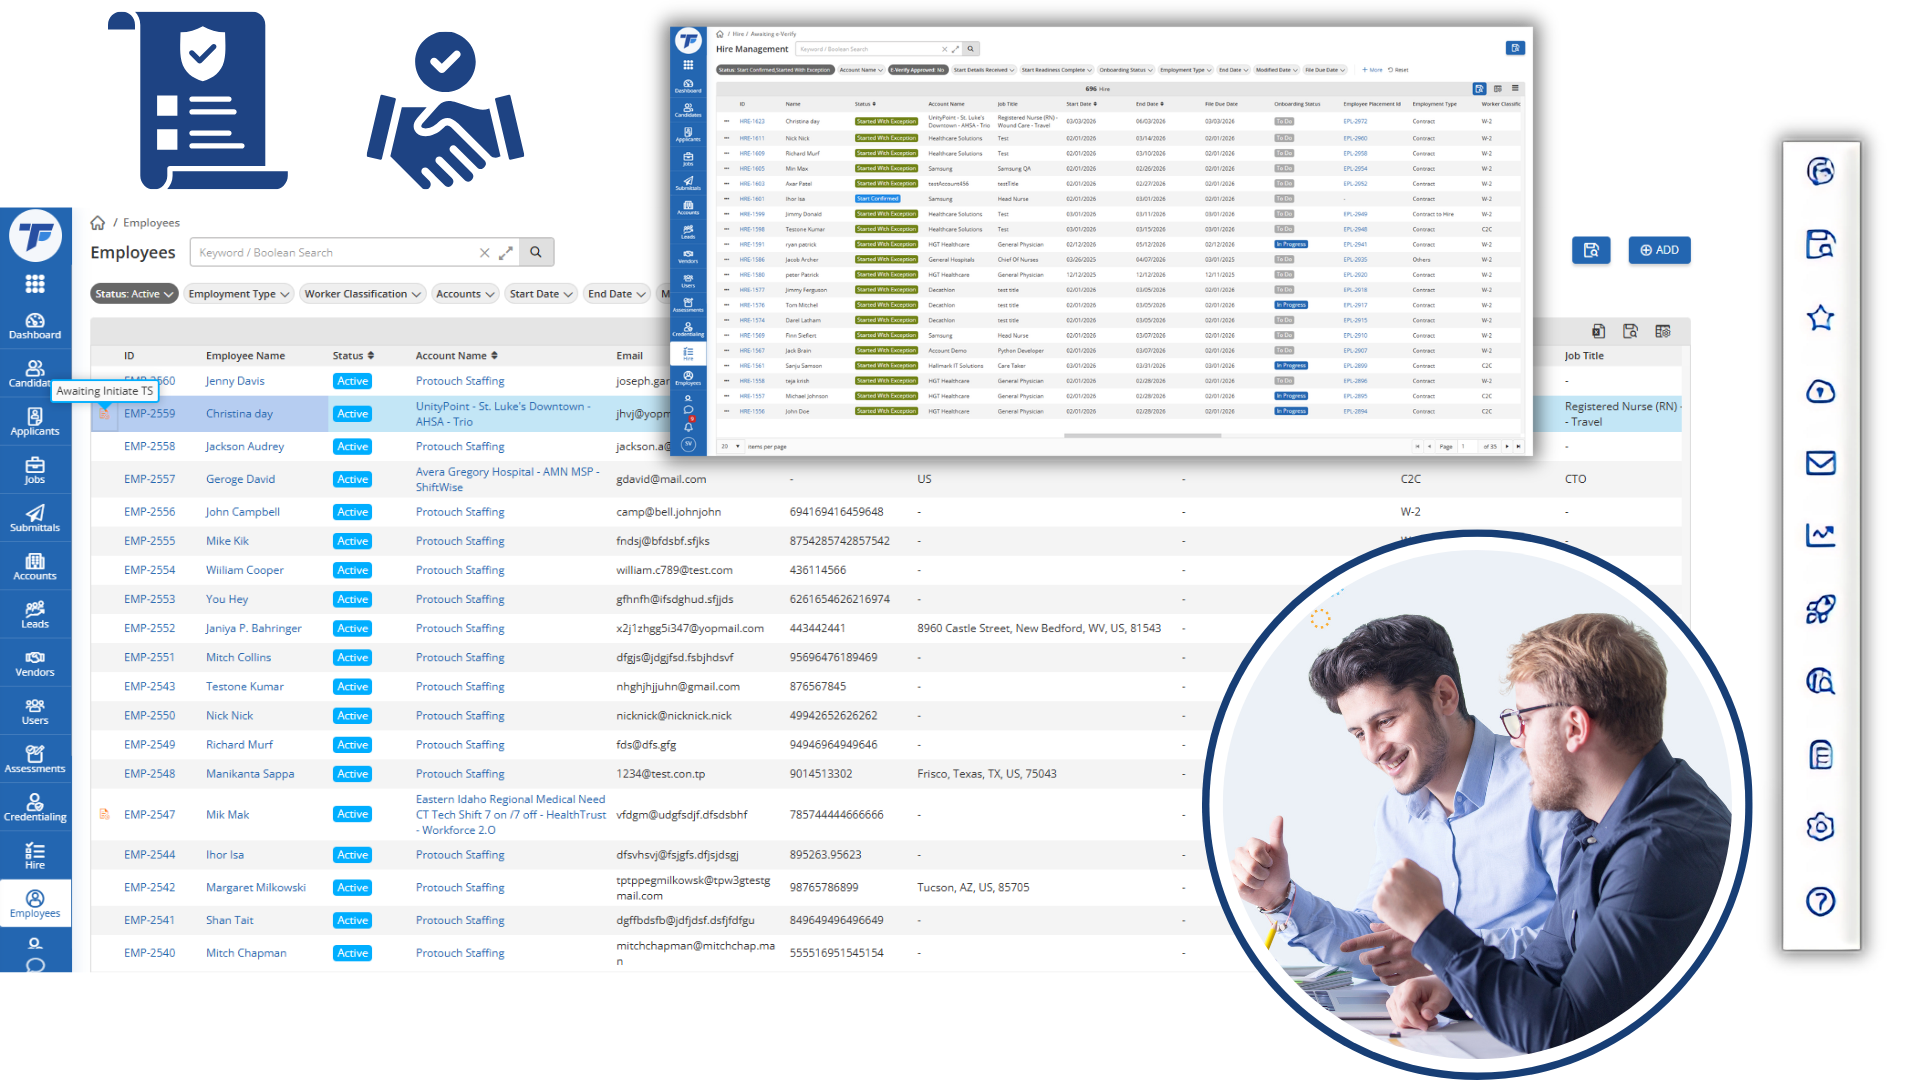
Task: Clear the keyword search with X
Action: coord(485,253)
